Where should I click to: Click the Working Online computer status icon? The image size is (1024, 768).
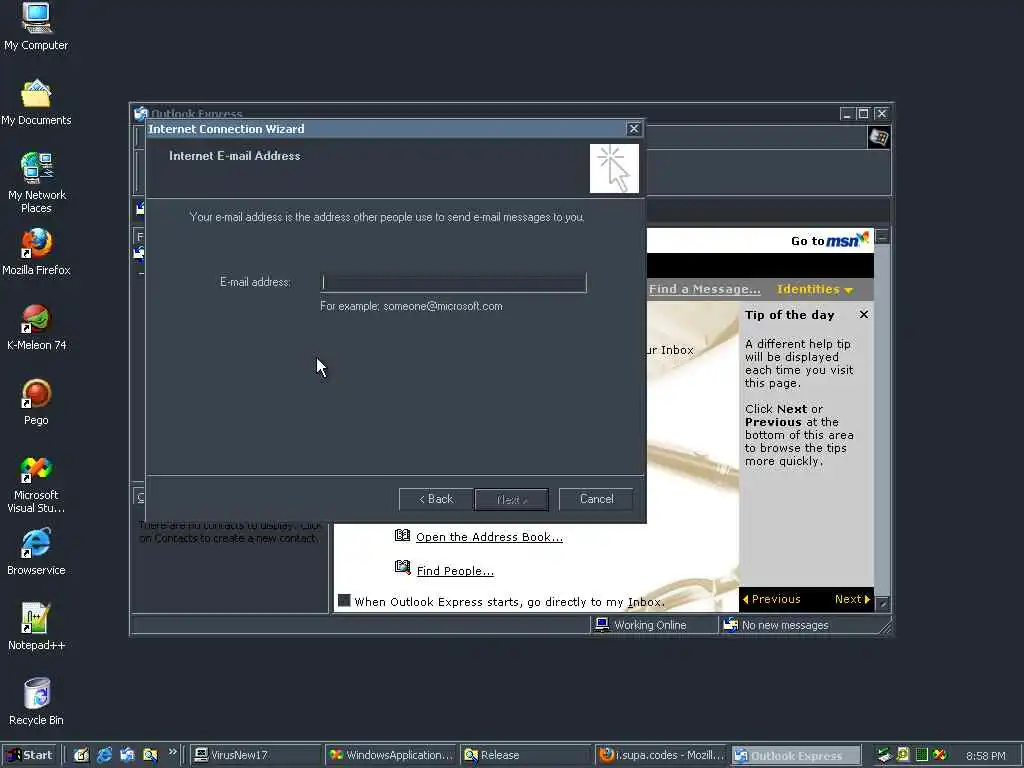point(602,624)
